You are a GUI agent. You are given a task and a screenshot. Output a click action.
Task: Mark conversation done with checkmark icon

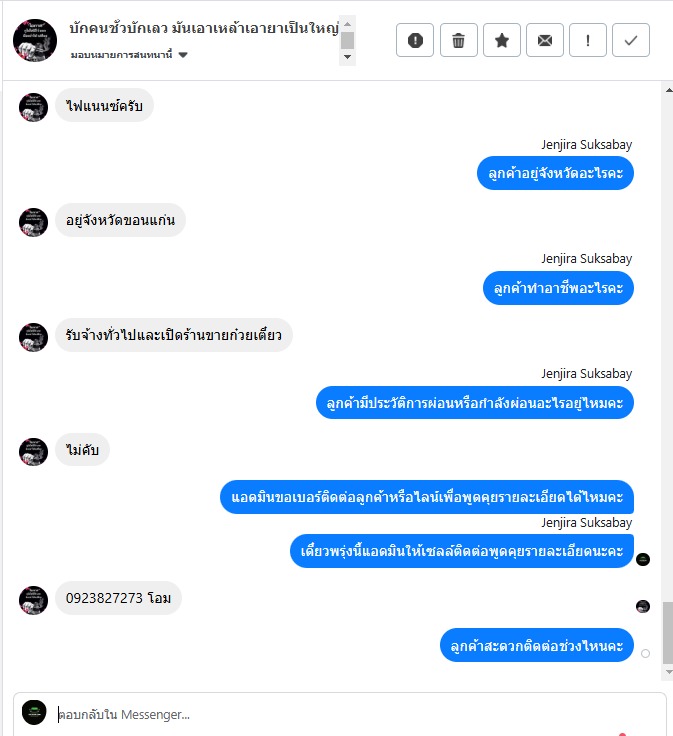coord(631,40)
